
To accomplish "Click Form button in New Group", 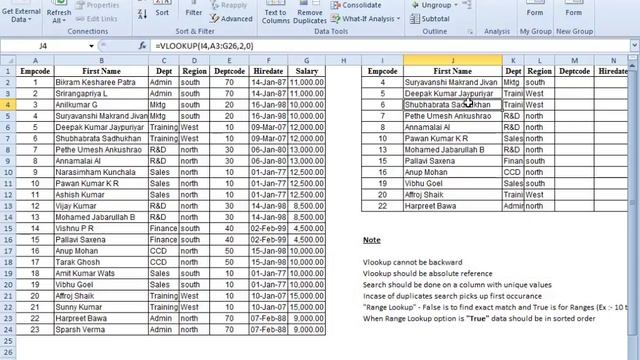I will (x=573, y=9).
